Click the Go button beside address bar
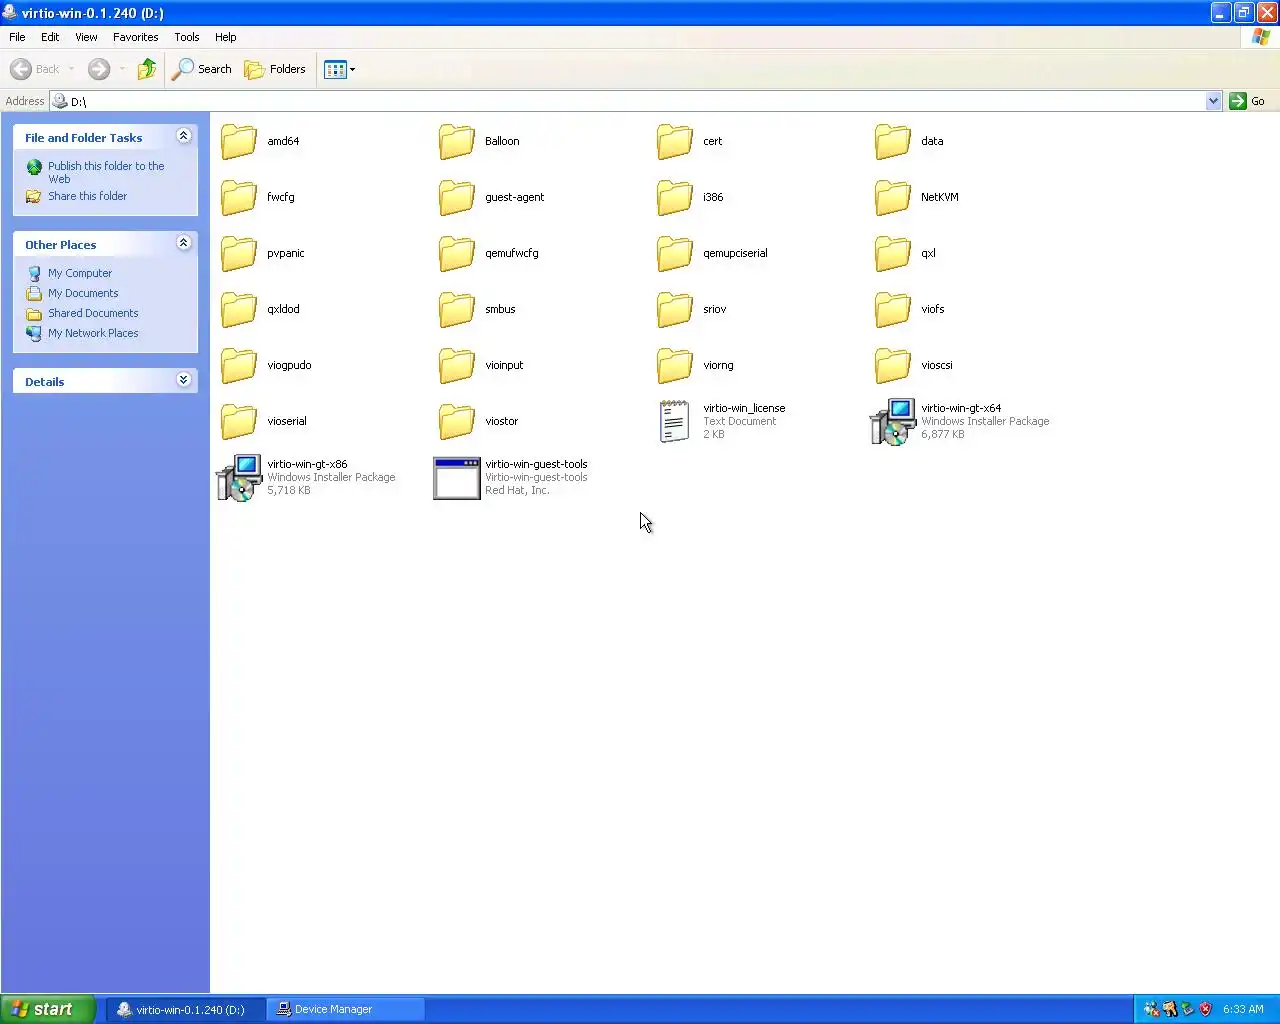The width and height of the screenshot is (1280, 1024). (1248, 101)
